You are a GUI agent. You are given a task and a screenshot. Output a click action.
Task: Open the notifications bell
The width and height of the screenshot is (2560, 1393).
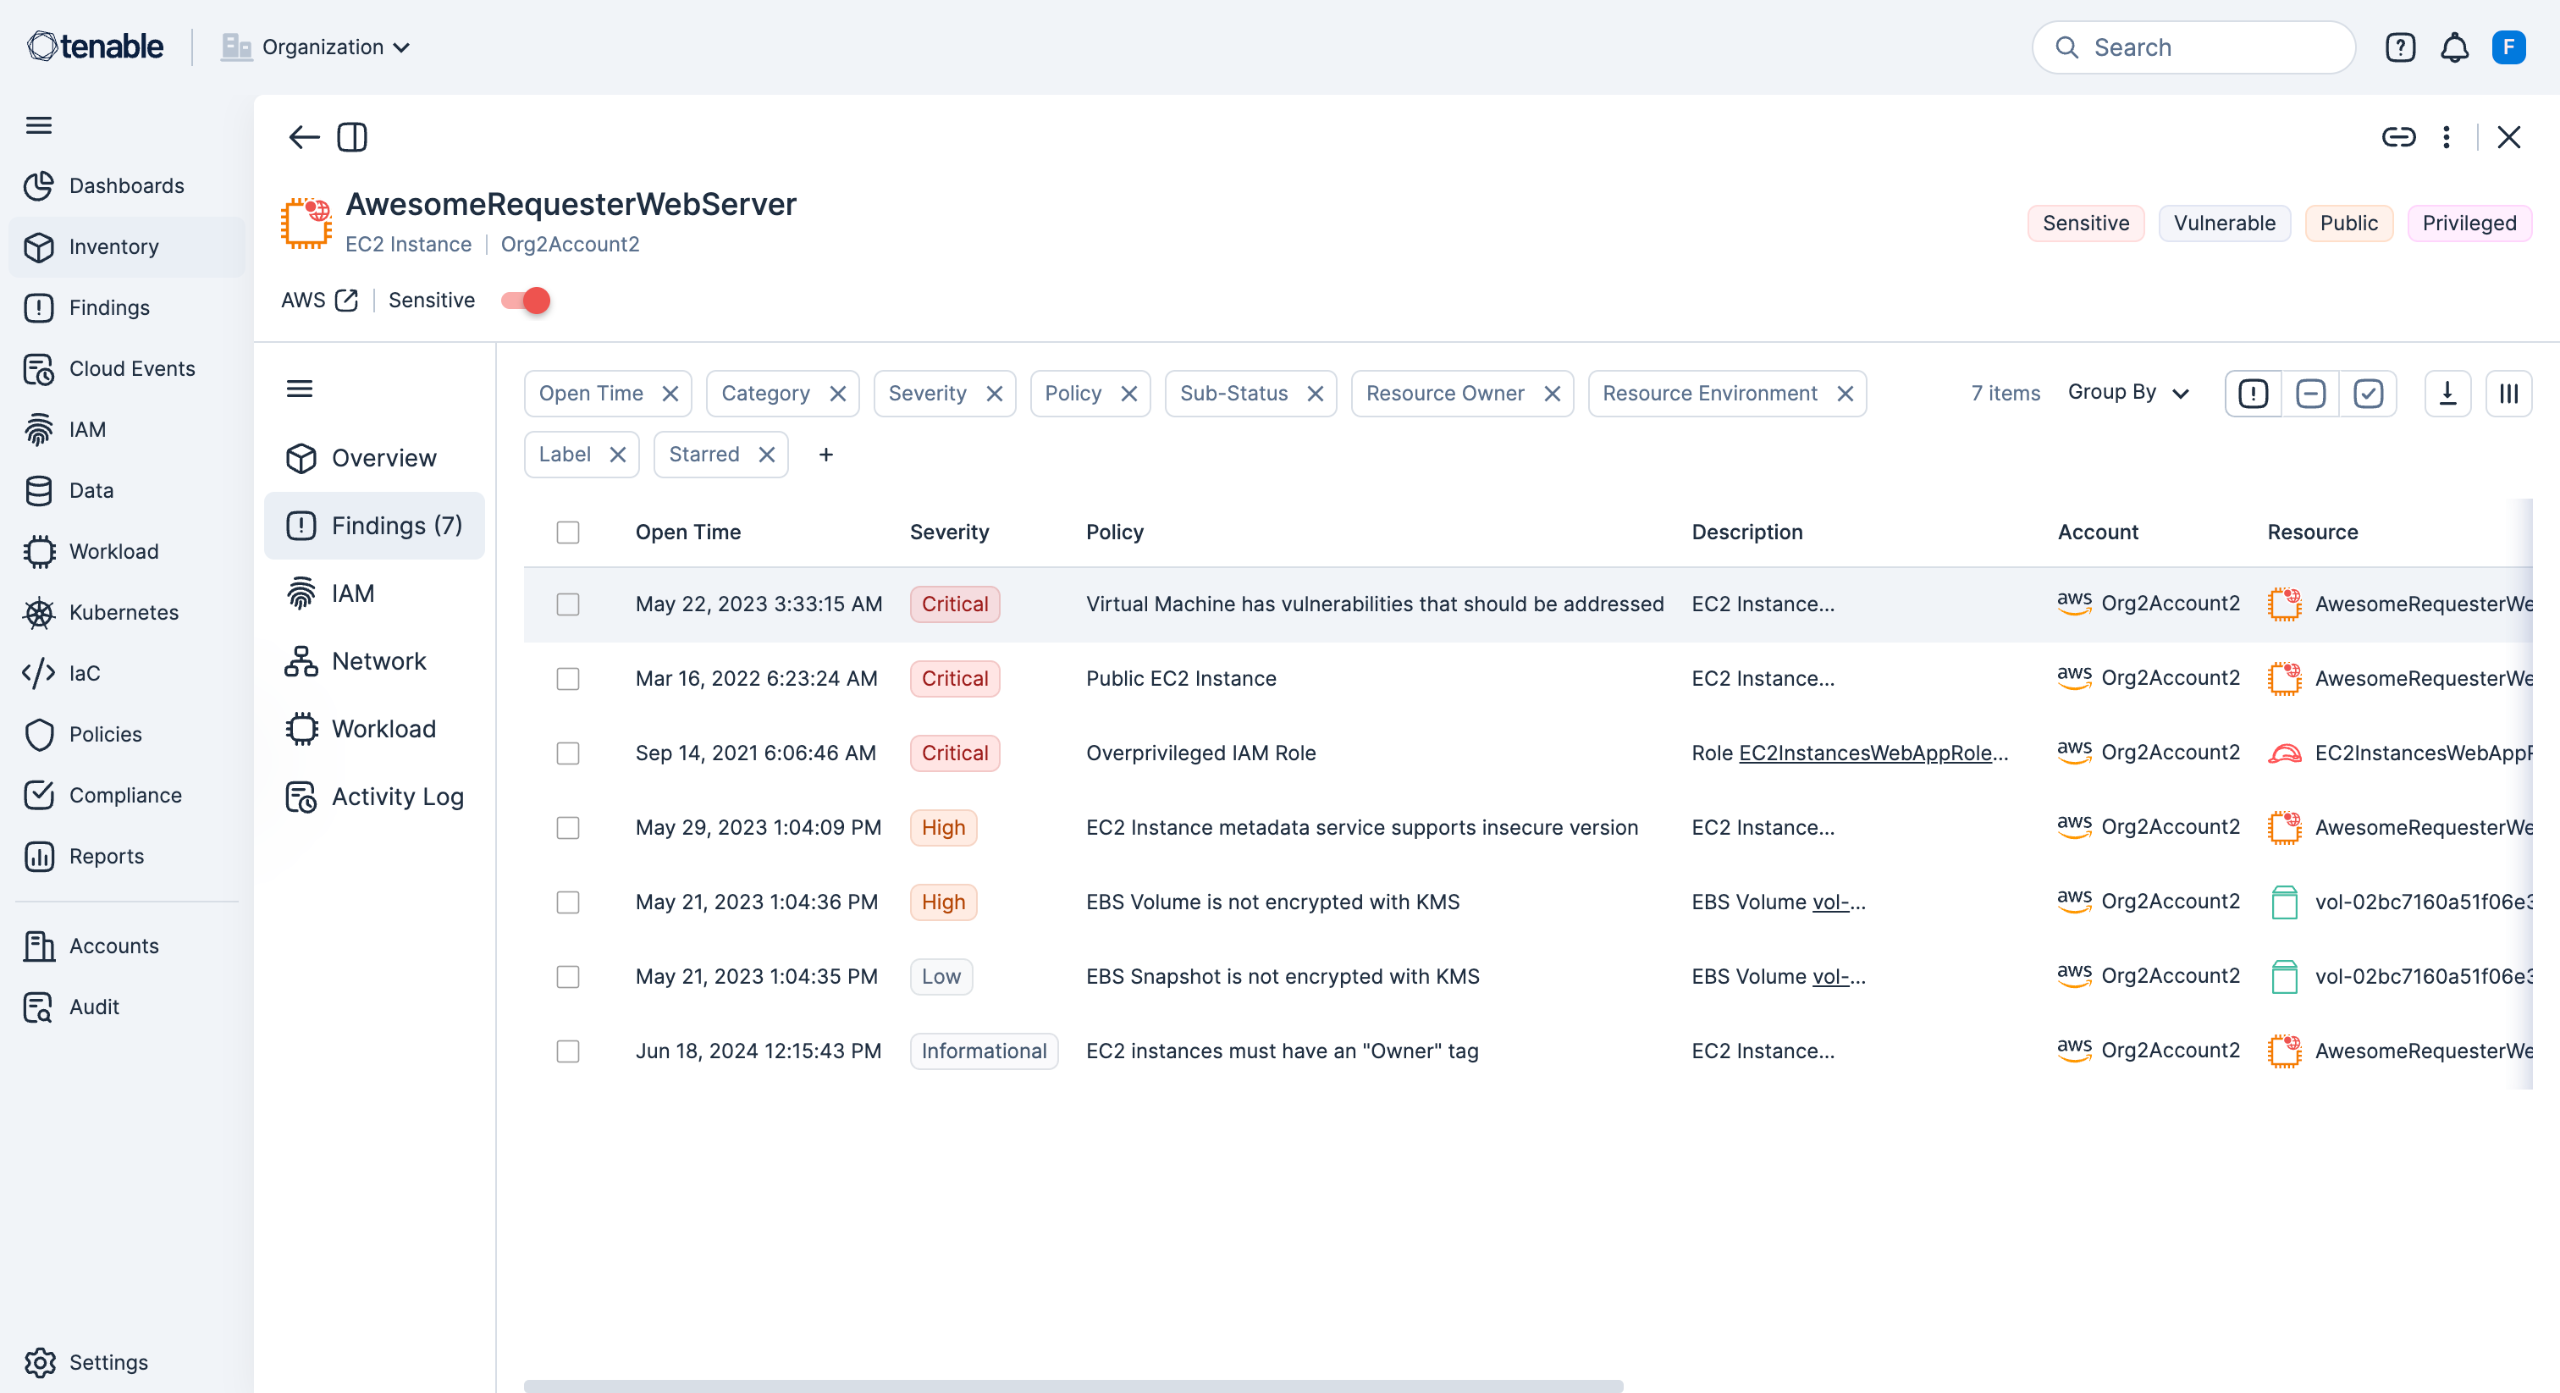[2454, 47]
